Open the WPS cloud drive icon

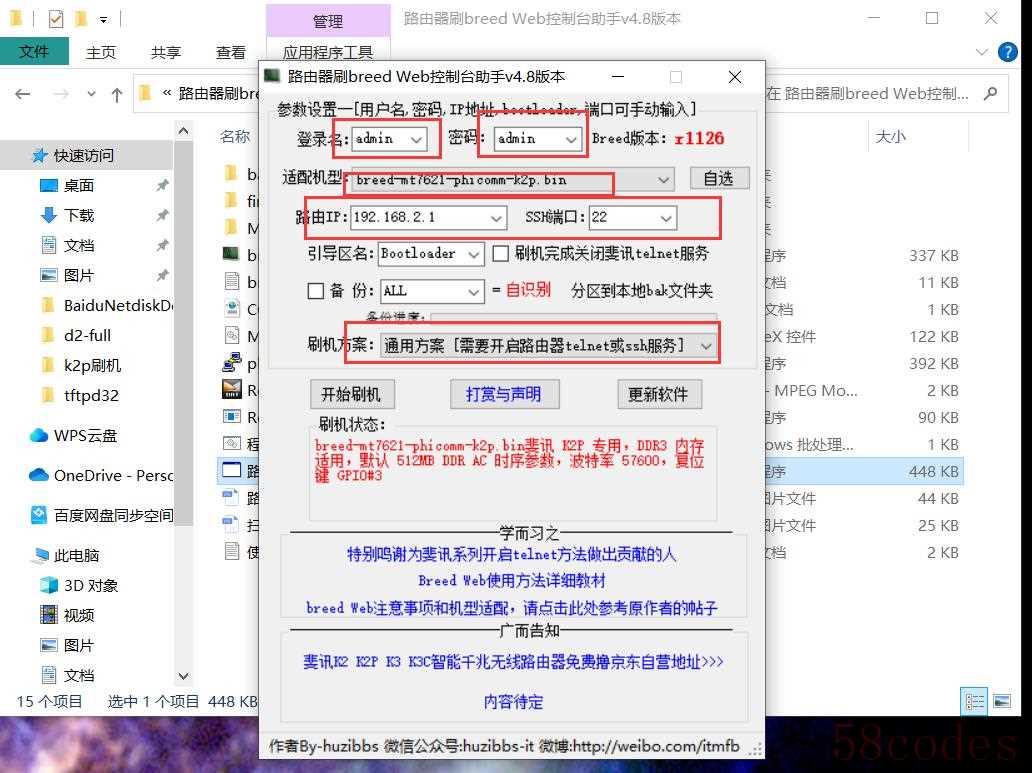point(39,435)
